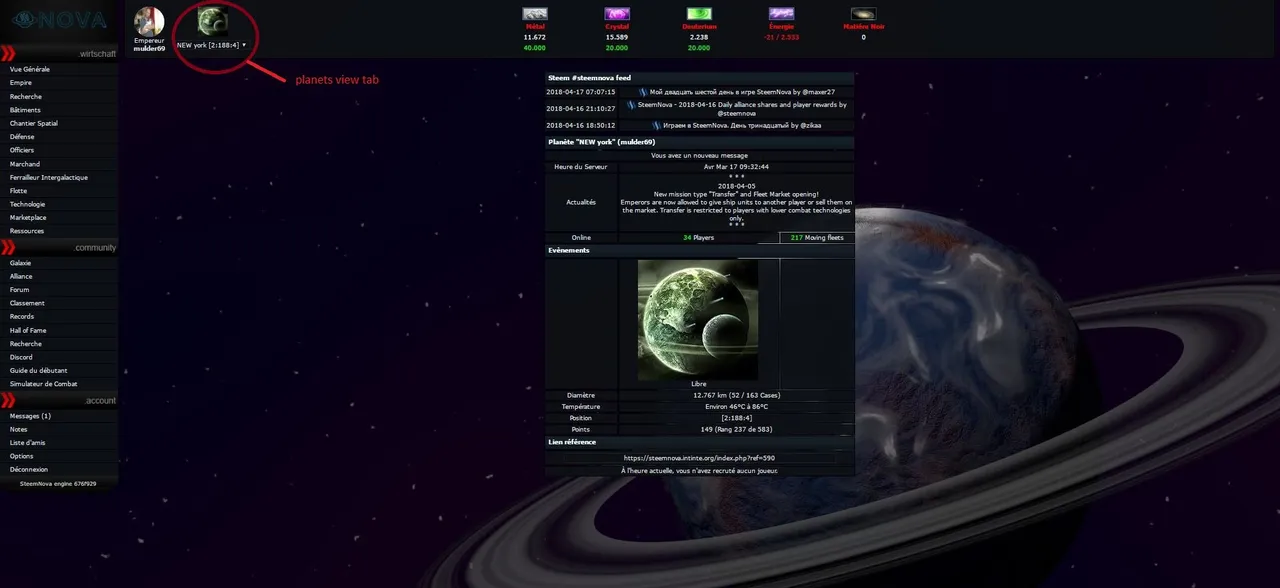Image resolution: width=1280 pixels, height=588 pixels.
Task: Open the Bâtiments menu
Action: point(25,110)
